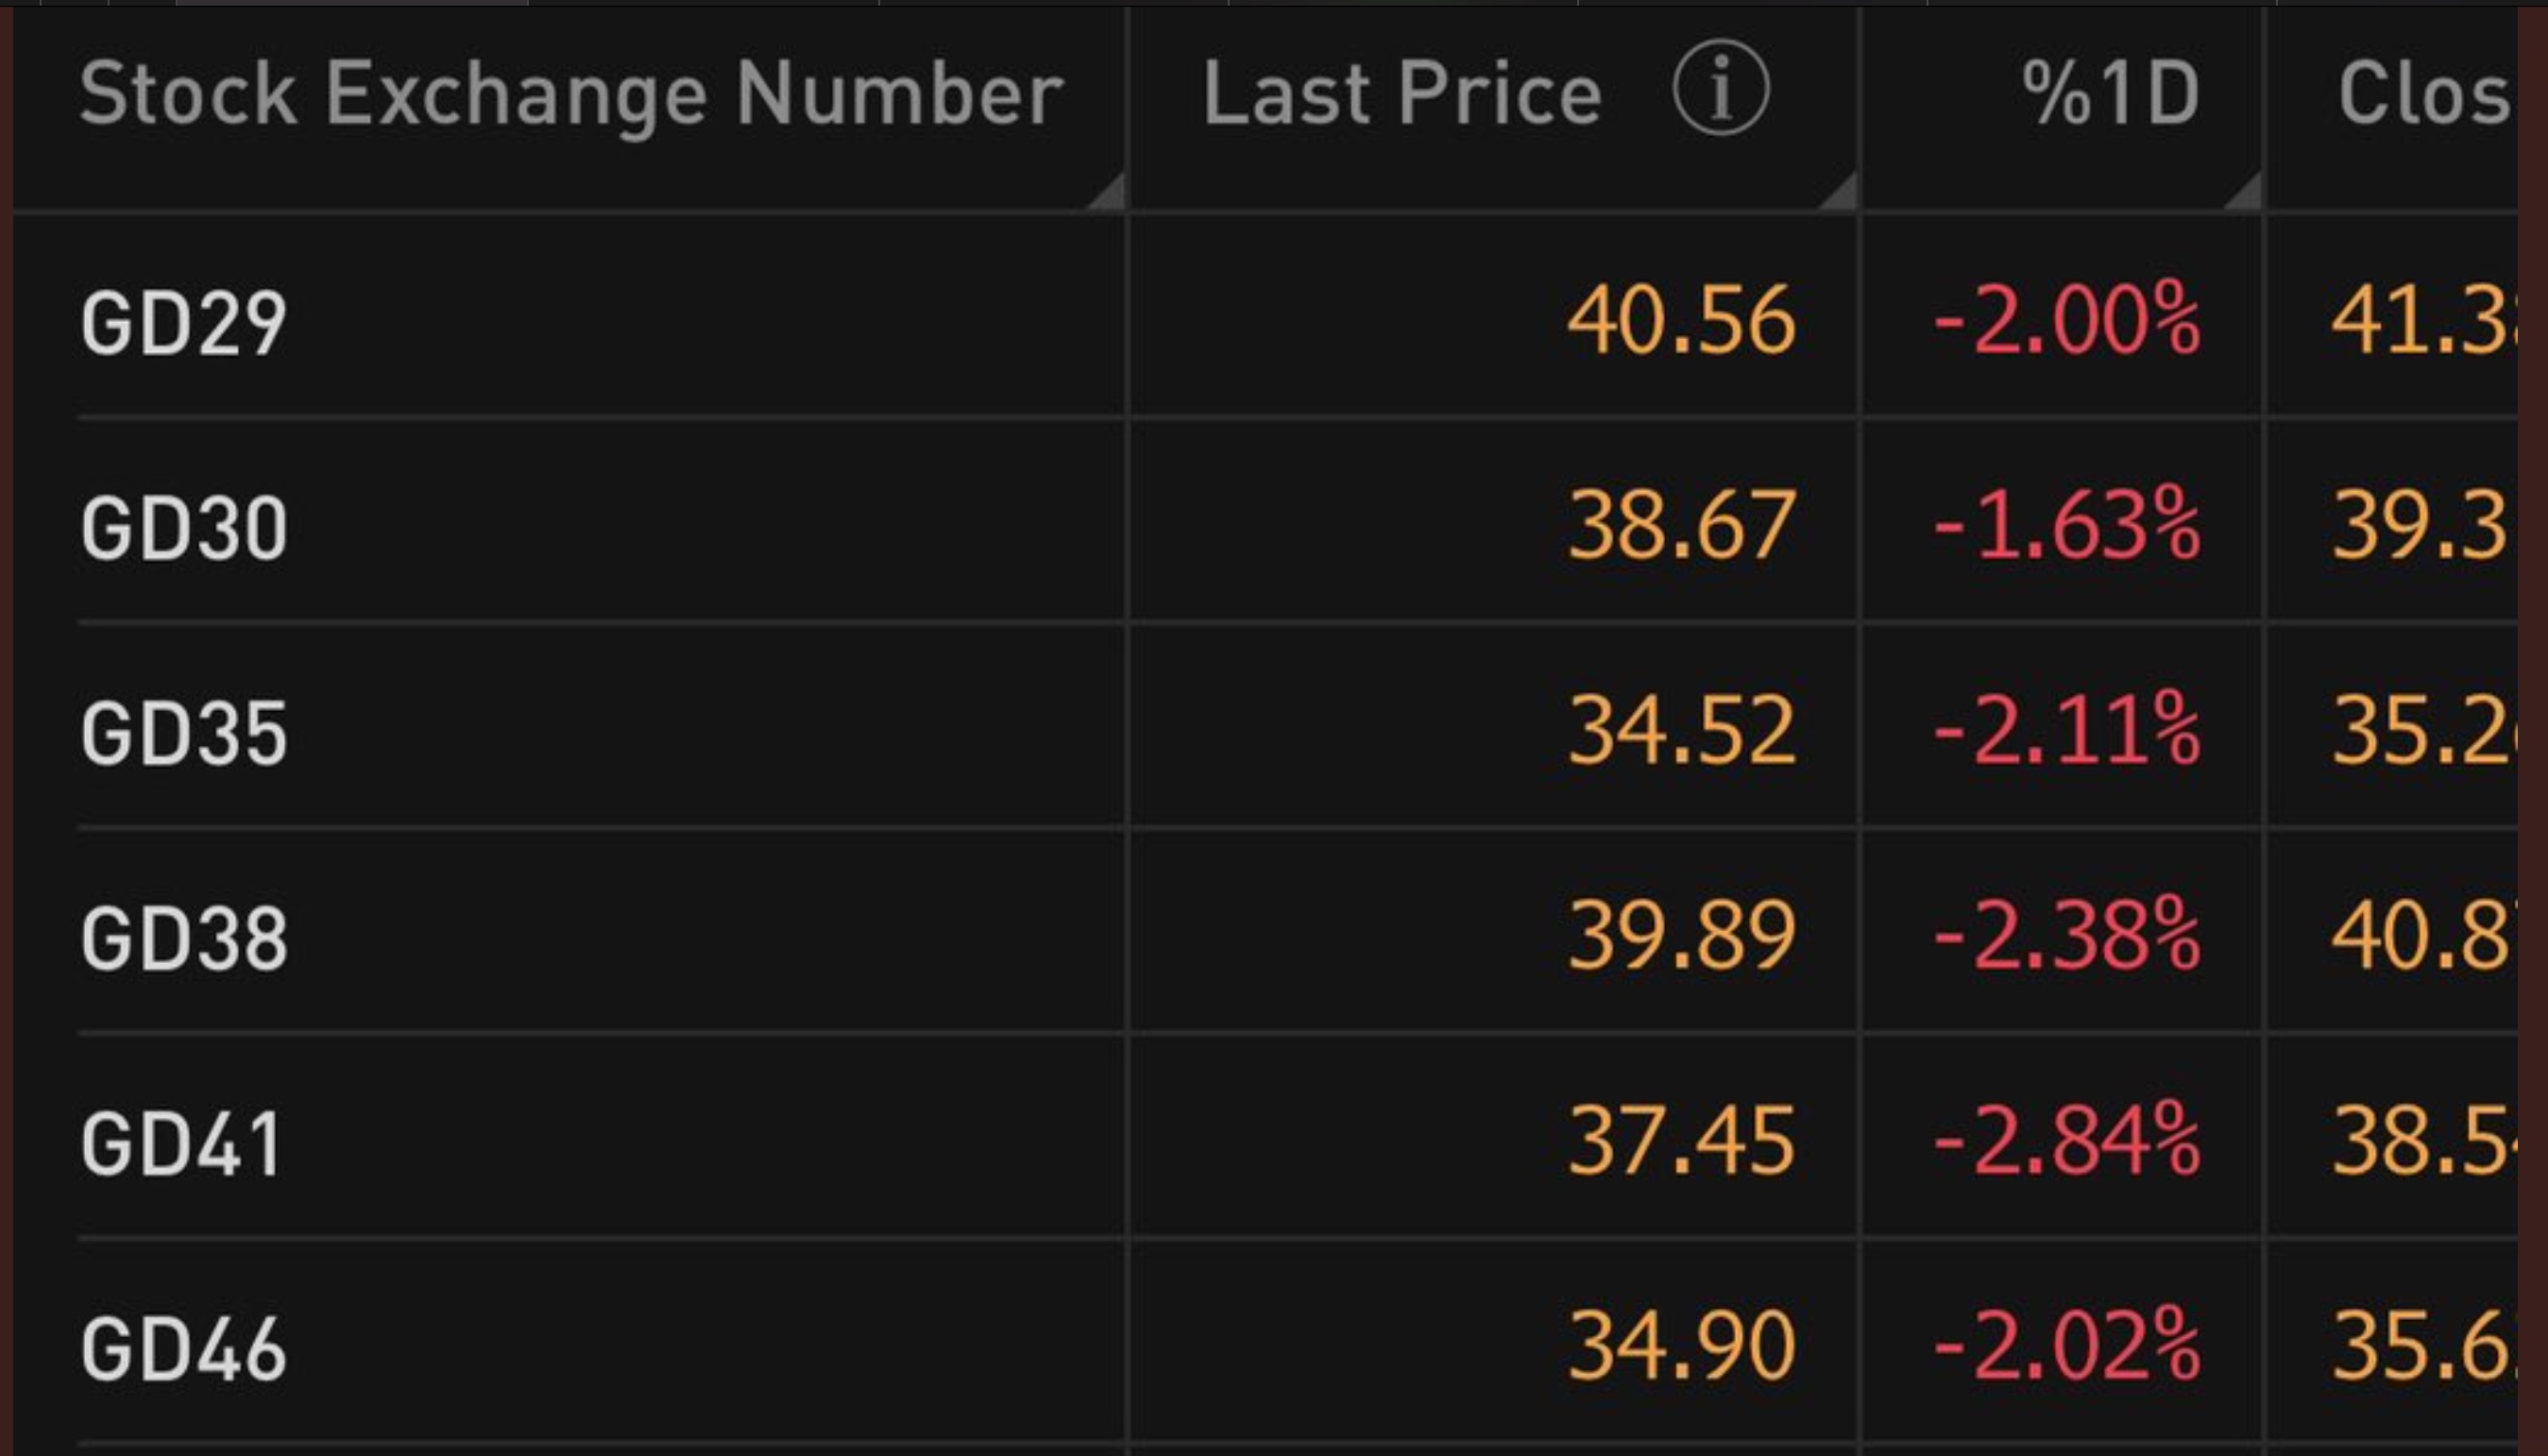The height and width of the screenshot is (1456, 2548).
Task: Click the GD30 last price 38.67
Action: pyautogui.click(x=1681, y=525)
